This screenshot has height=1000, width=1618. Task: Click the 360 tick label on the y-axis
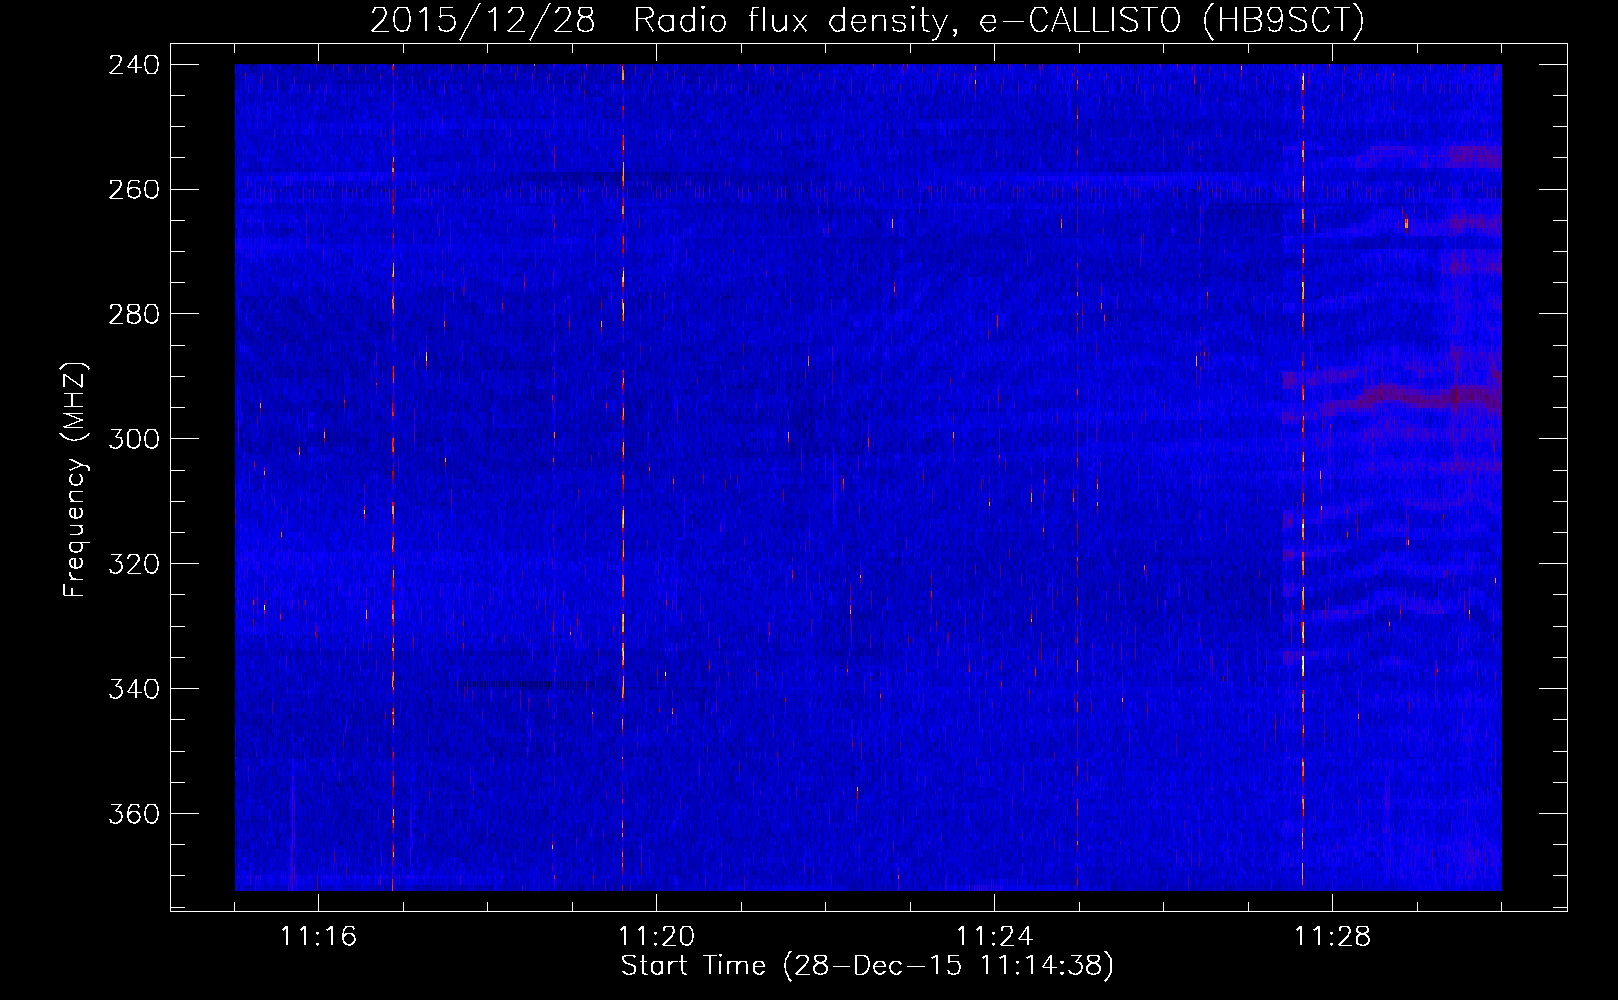click(x=133, y=815)
